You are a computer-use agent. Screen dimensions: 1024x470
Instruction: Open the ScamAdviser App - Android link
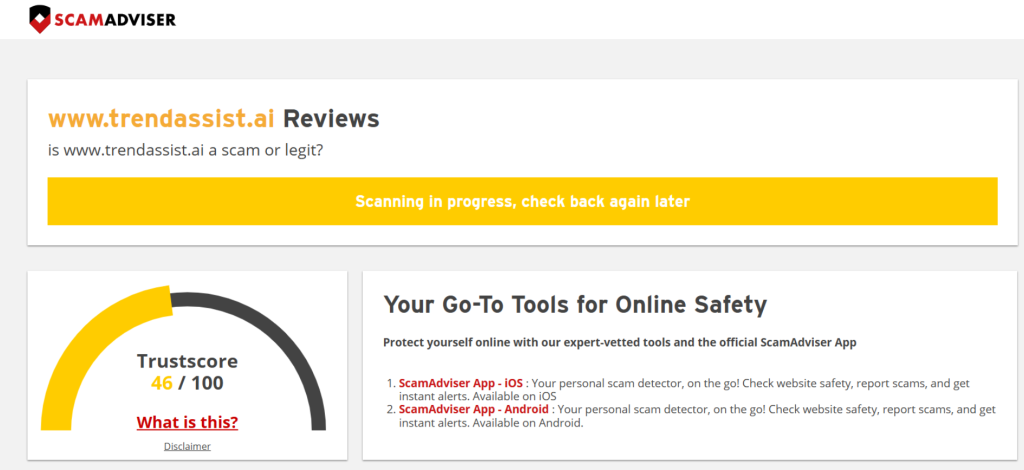point(473,409)
